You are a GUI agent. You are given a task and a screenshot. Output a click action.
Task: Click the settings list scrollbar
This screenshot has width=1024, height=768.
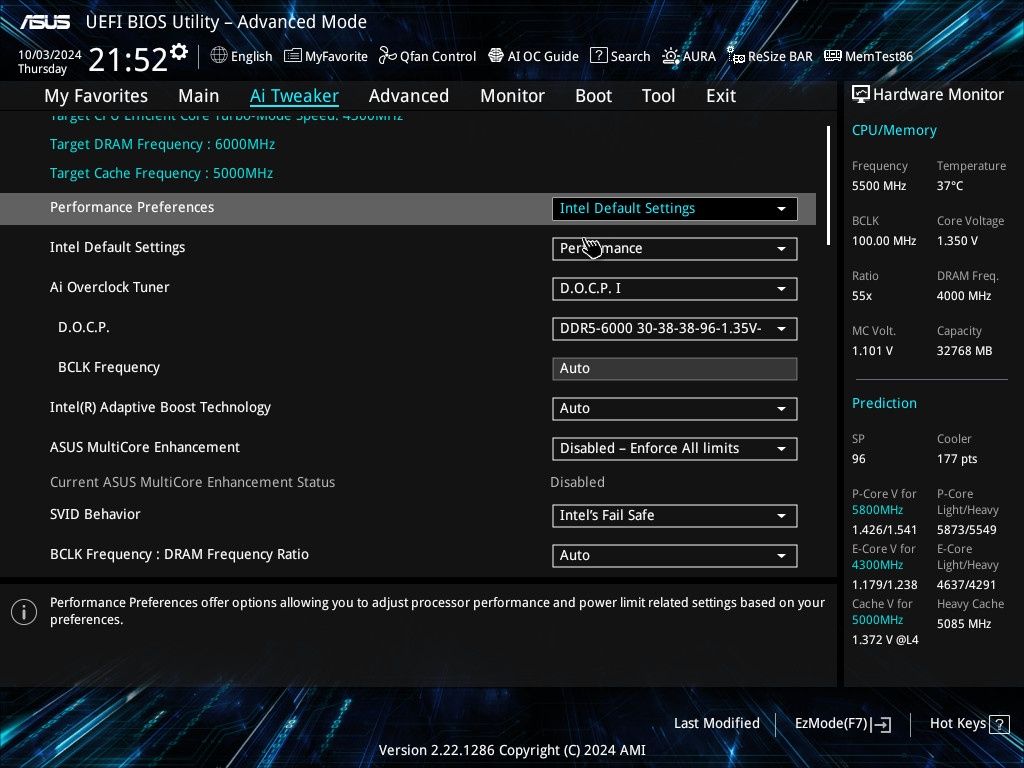tap(828, 185)
